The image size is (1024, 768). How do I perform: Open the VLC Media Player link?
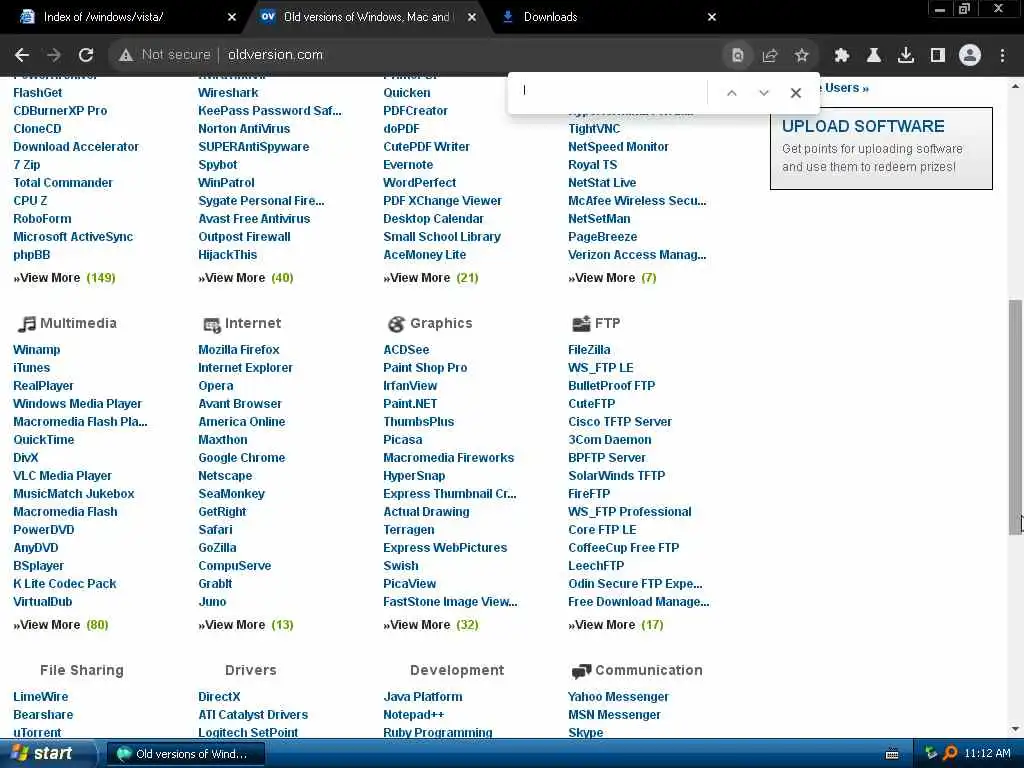tap(63, 476)
